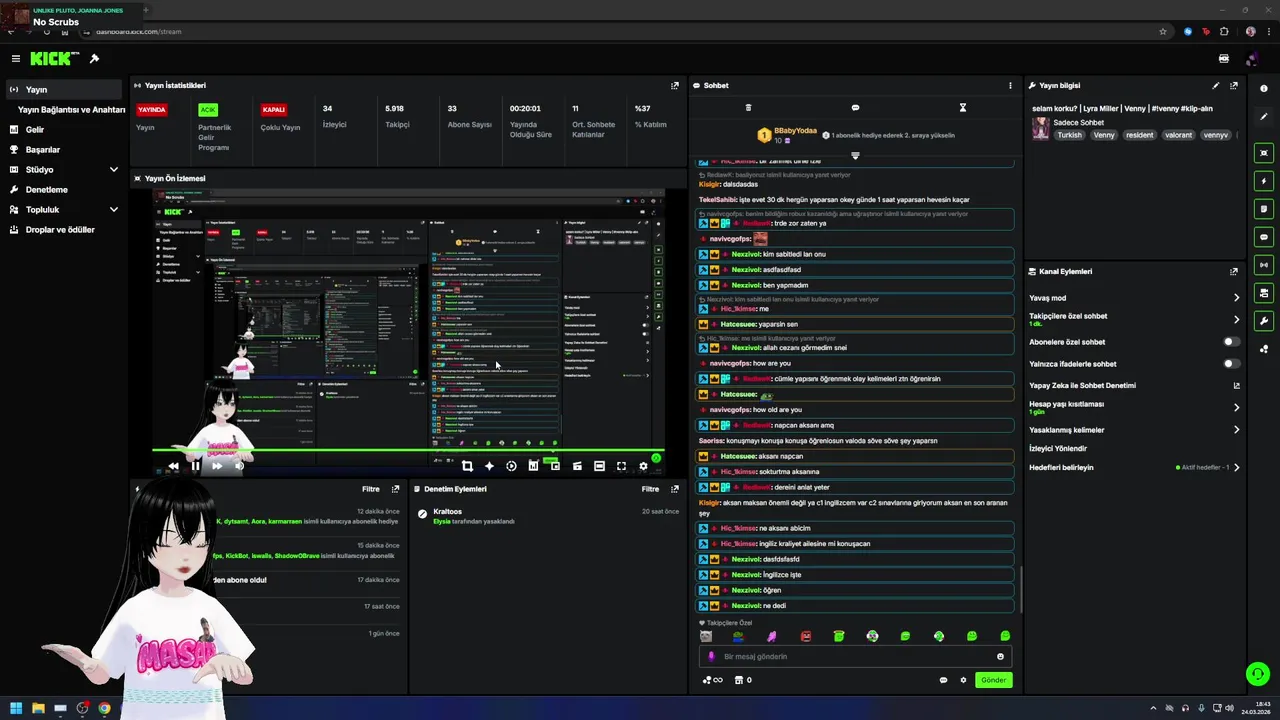Click the trash icon in chat toolbar
The height and width of the screenshot is (720, 1280).
click(x=748, y=107)
